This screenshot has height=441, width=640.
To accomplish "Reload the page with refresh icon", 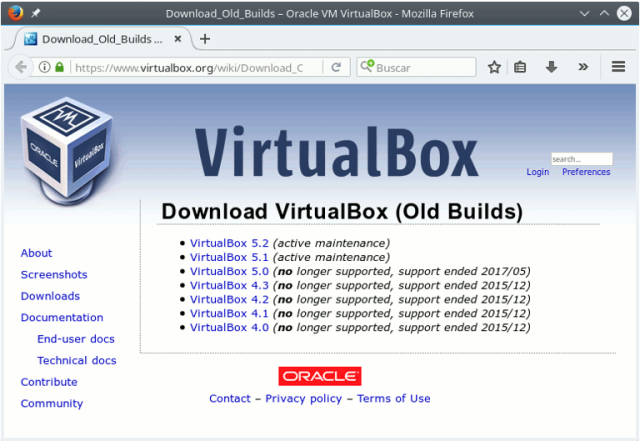I will (x=336, y=67).
